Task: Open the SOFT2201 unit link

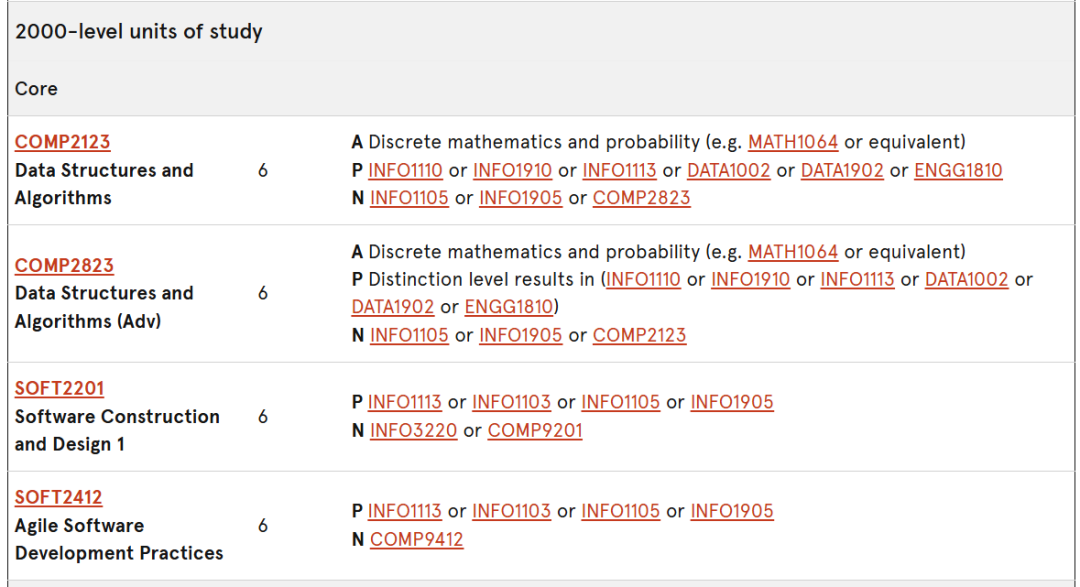Action: pyautogui.click(x=59, y=389)
